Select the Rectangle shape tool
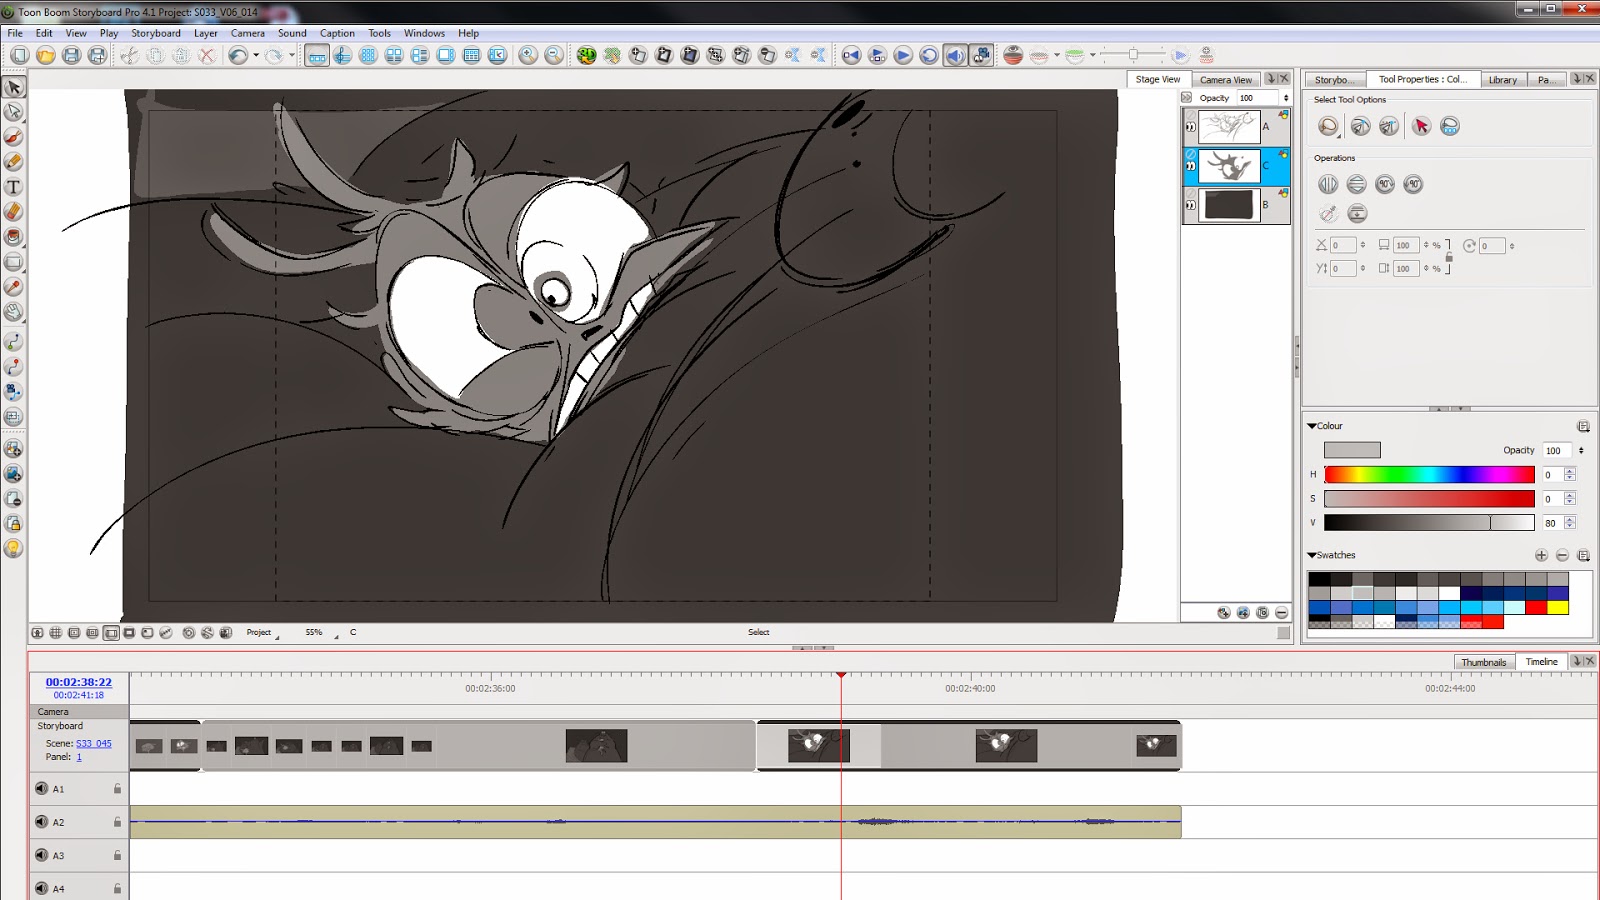Image resolution: width=1600 pixels, height=900 pixels. click(14, 262)
